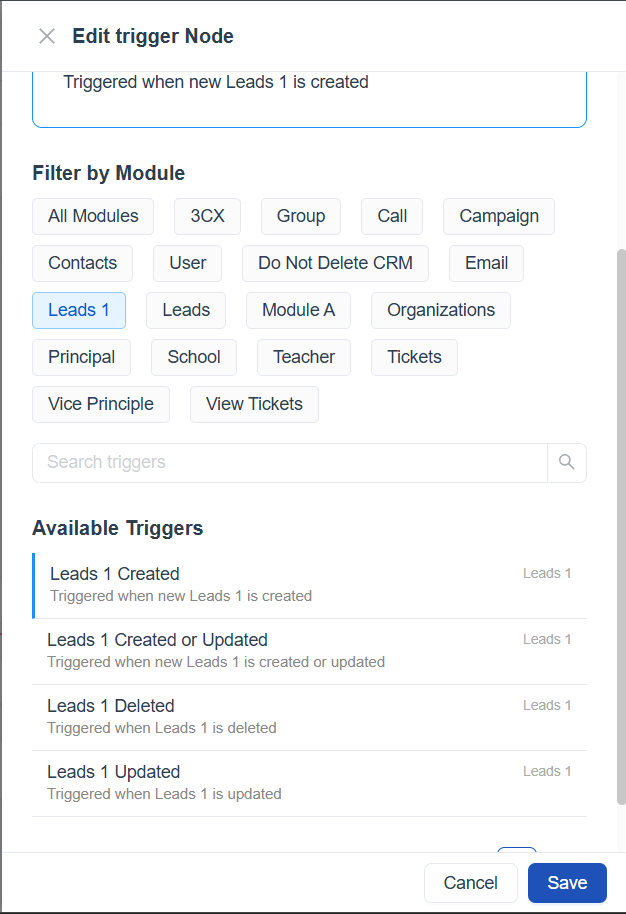626x914 pixels.
Task: Toggle the Leads 1 module filter
Action: coord(79,310)
